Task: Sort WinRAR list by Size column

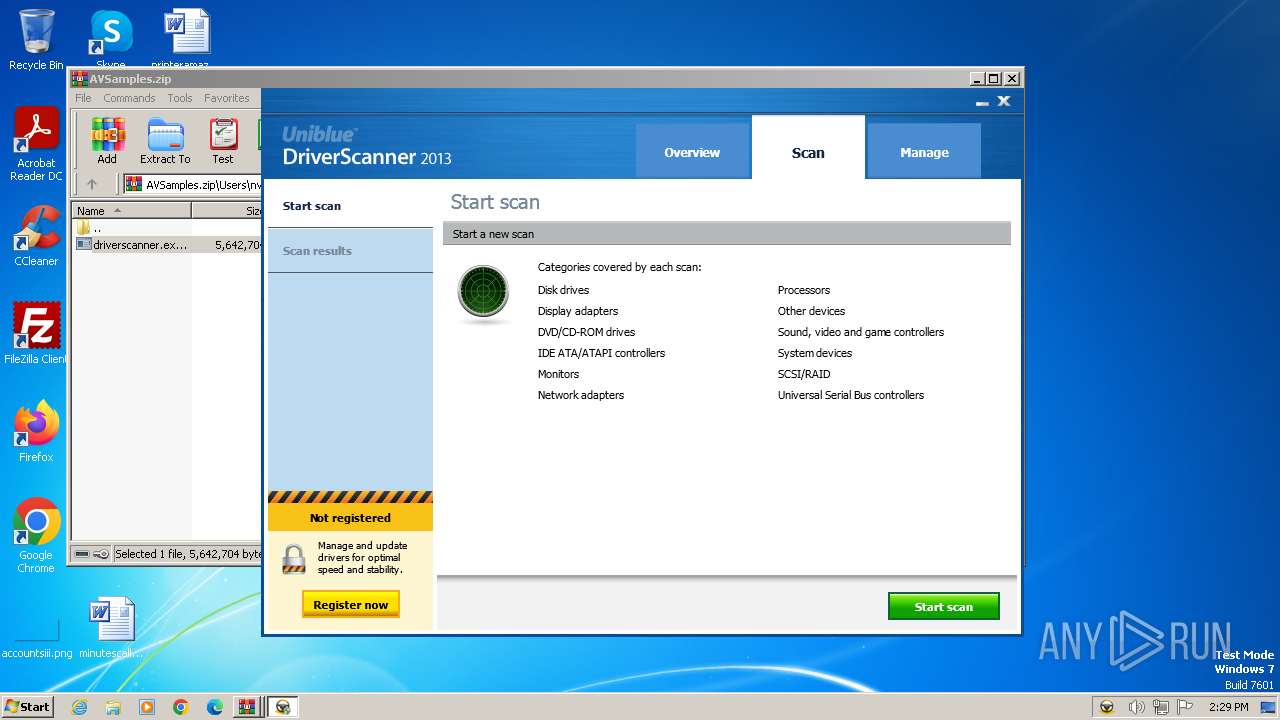Action: [227, 210]
